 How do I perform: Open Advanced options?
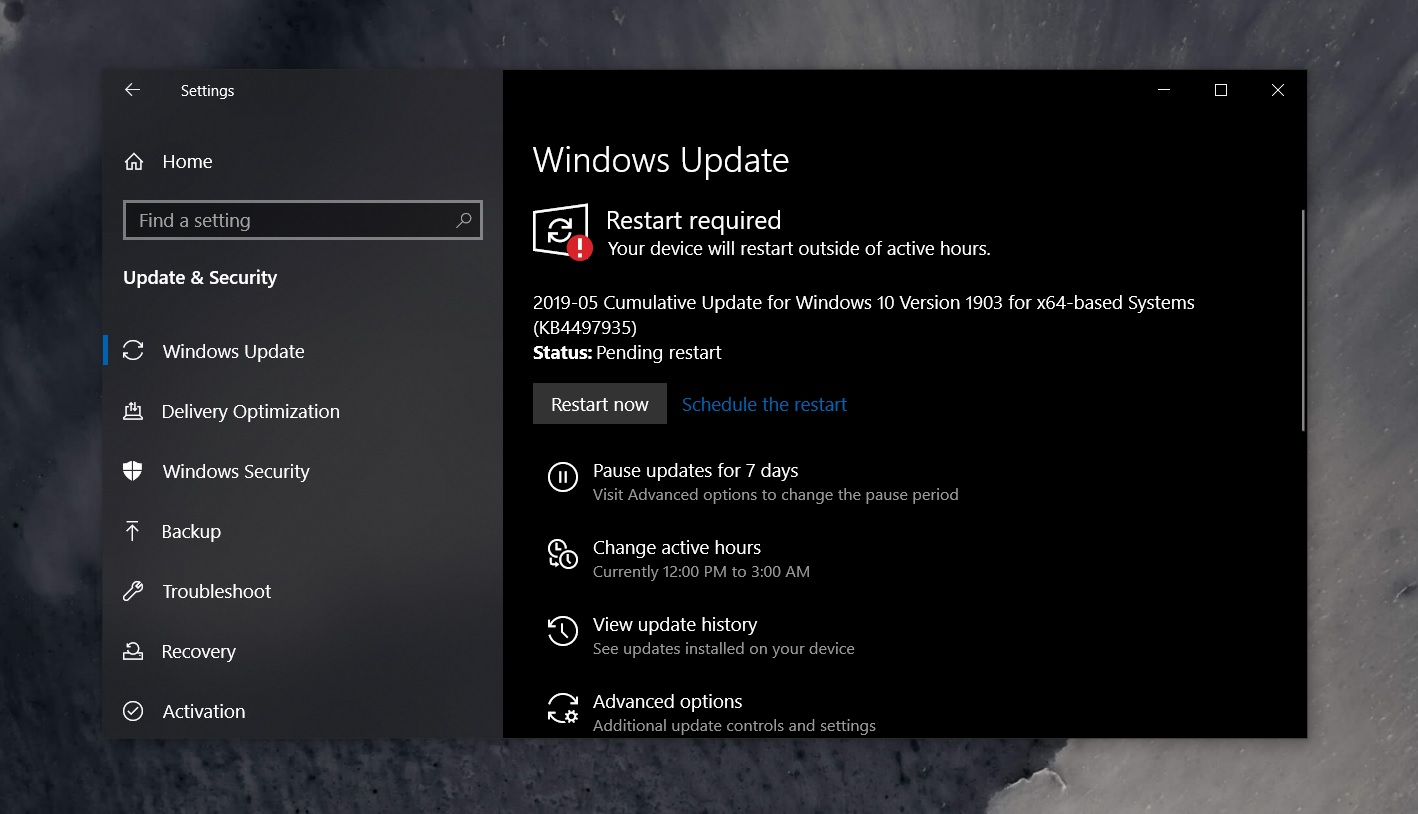[x=667, y=701]
